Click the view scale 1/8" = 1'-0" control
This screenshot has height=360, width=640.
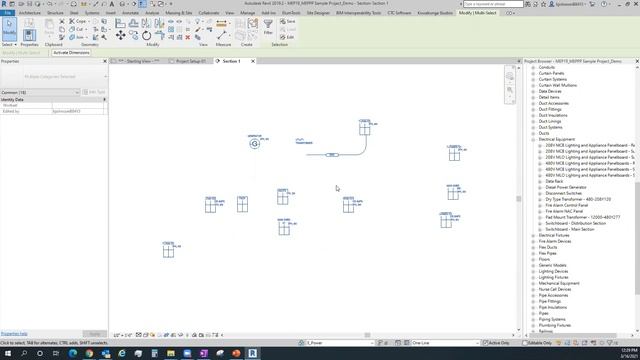pos(122,335)
